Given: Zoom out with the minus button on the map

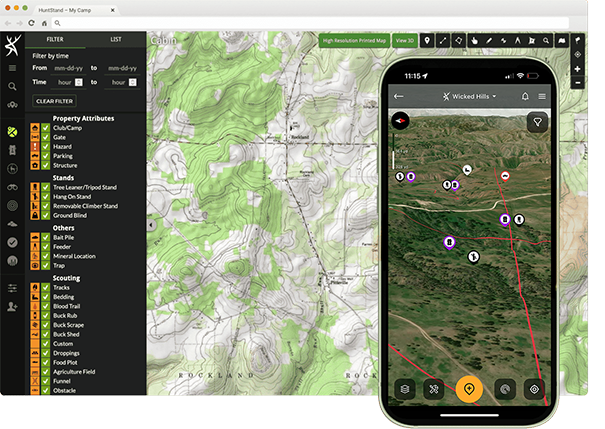Looking at the screenshot, I should click(578, 83).
